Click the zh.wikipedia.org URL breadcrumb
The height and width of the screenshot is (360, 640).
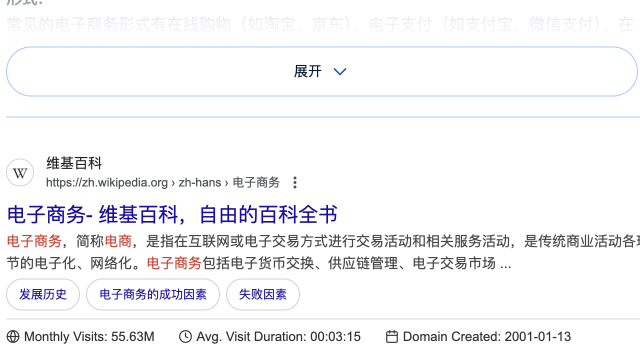(163, 182)
